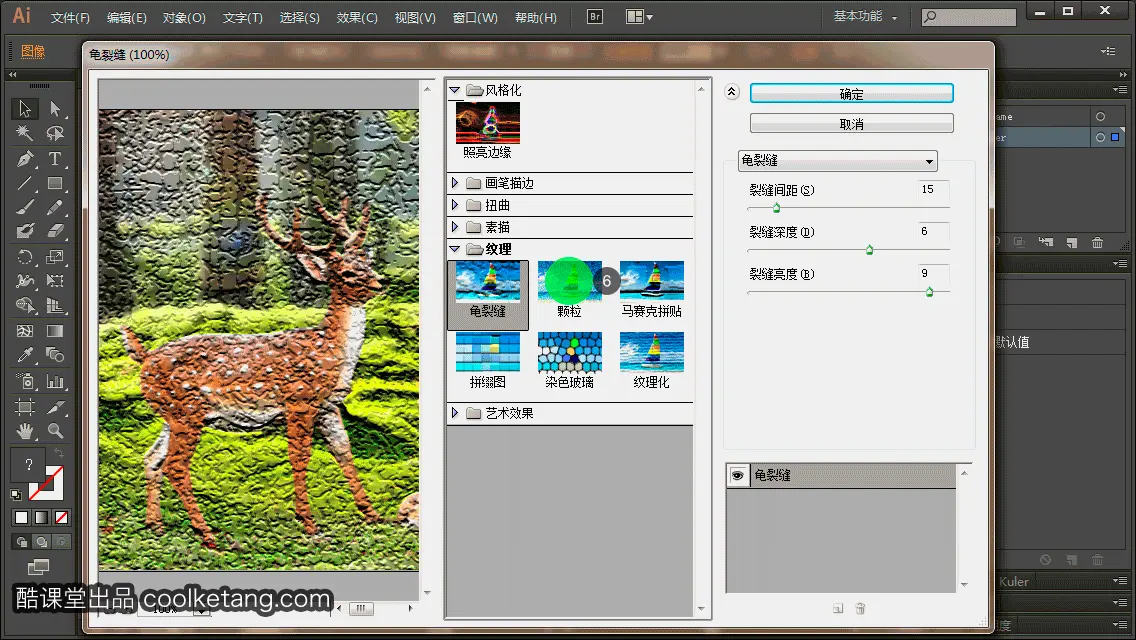Click the new effect layer icon
1136x640 pixels.
[838, 609]
